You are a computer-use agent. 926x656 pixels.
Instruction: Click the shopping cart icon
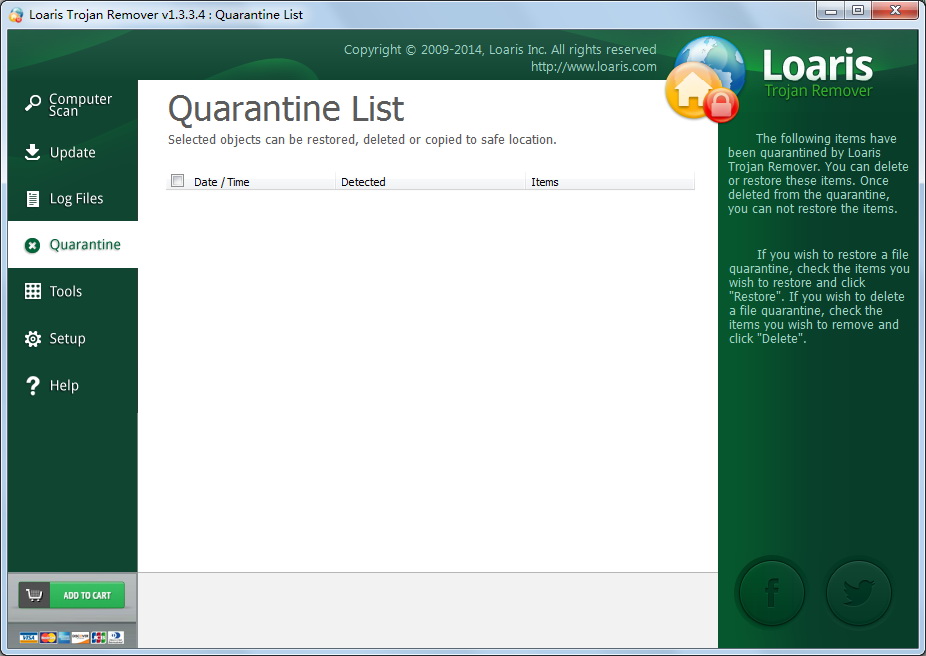pyautogui.click(x=34, y=595)
